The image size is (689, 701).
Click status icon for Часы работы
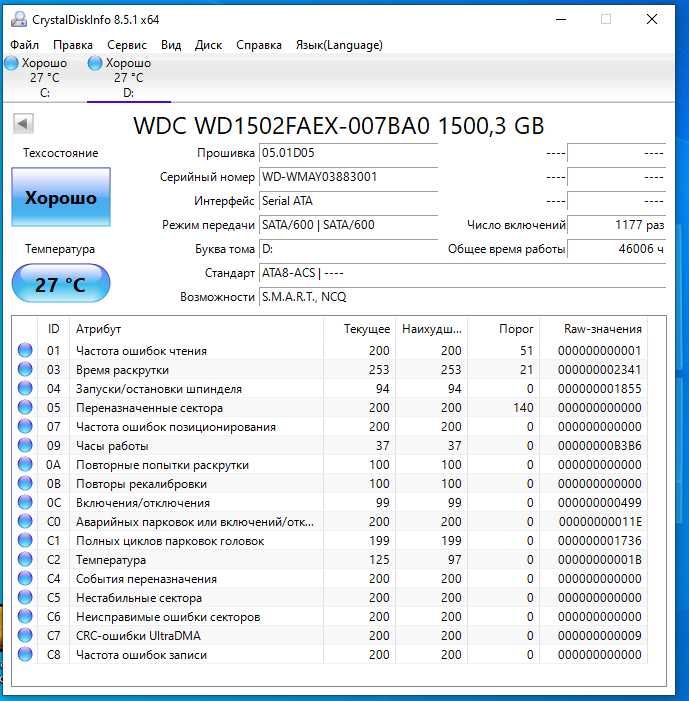pyautogui.click(x=25, y=445)
